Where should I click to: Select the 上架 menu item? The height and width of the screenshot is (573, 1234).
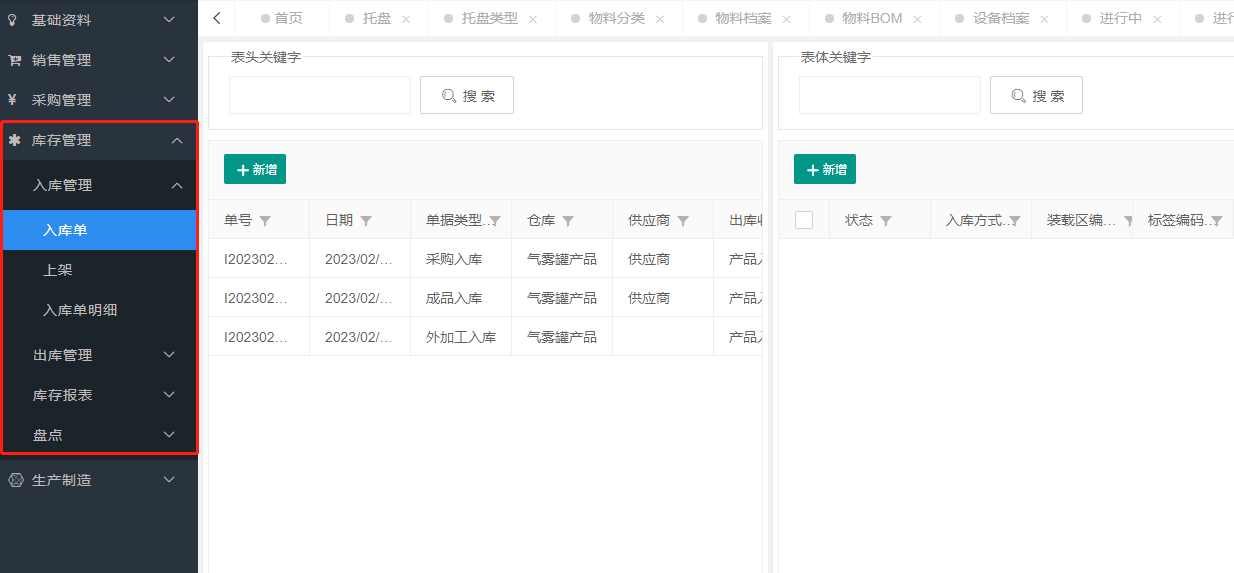[58, 270]
